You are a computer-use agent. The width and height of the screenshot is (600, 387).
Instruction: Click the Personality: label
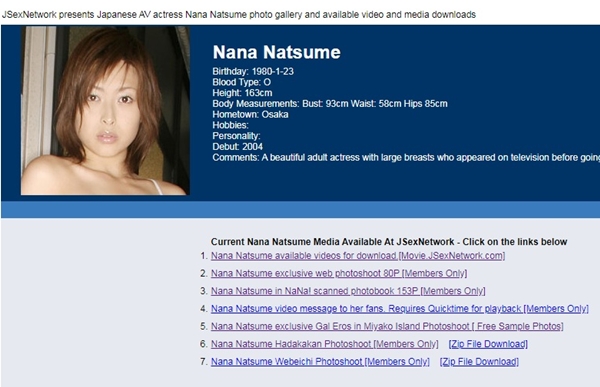236,136
